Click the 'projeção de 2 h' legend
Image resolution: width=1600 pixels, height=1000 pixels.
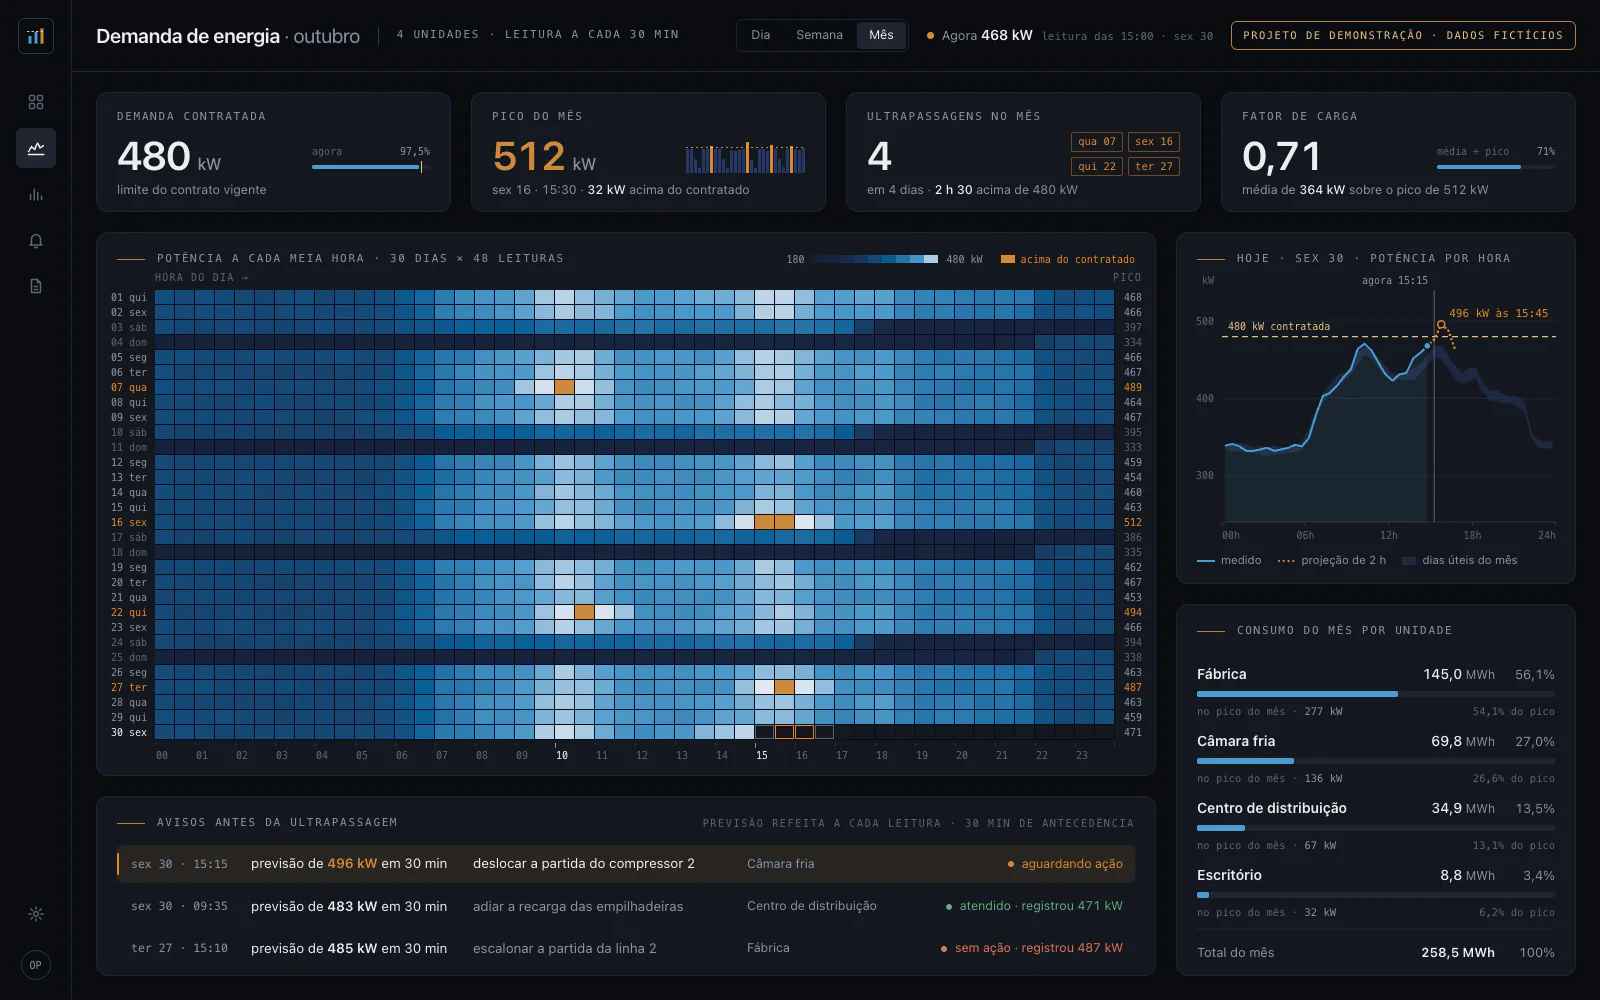(1332, 561)
